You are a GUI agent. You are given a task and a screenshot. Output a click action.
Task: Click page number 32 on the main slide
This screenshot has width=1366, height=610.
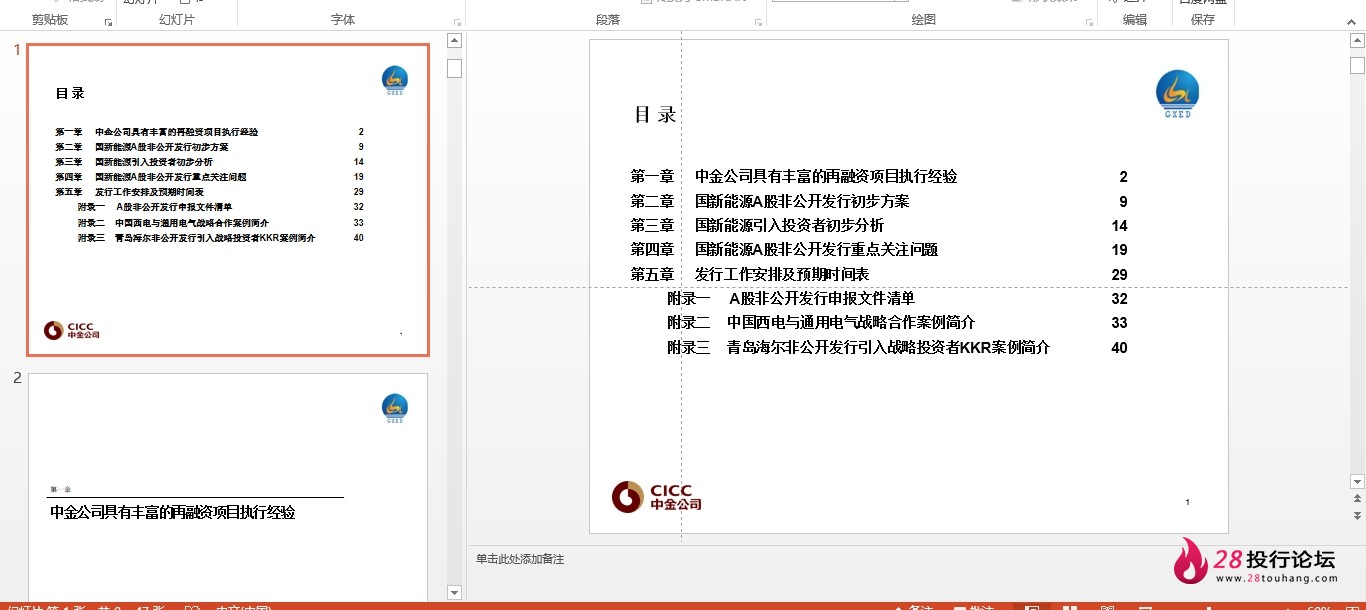coord(1119,299)
